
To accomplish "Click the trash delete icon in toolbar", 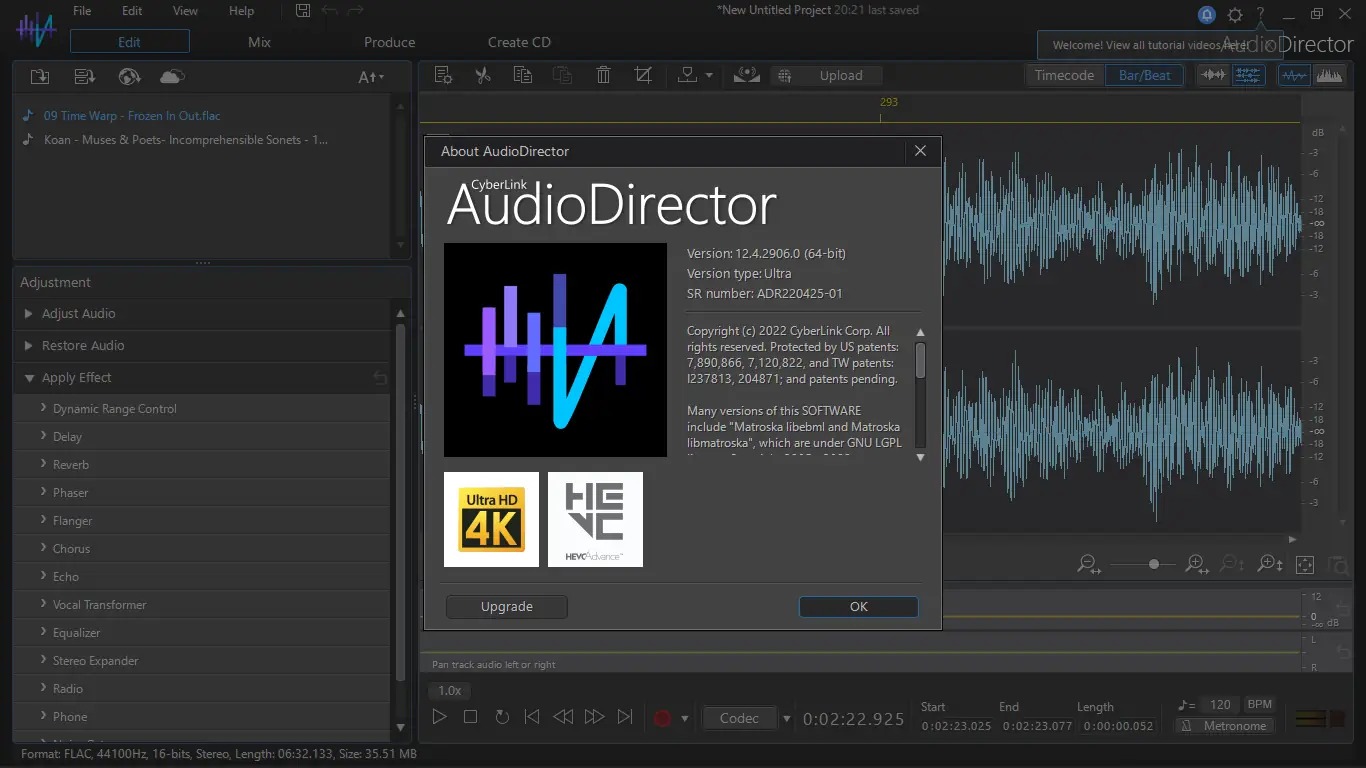I will point(603,75).
